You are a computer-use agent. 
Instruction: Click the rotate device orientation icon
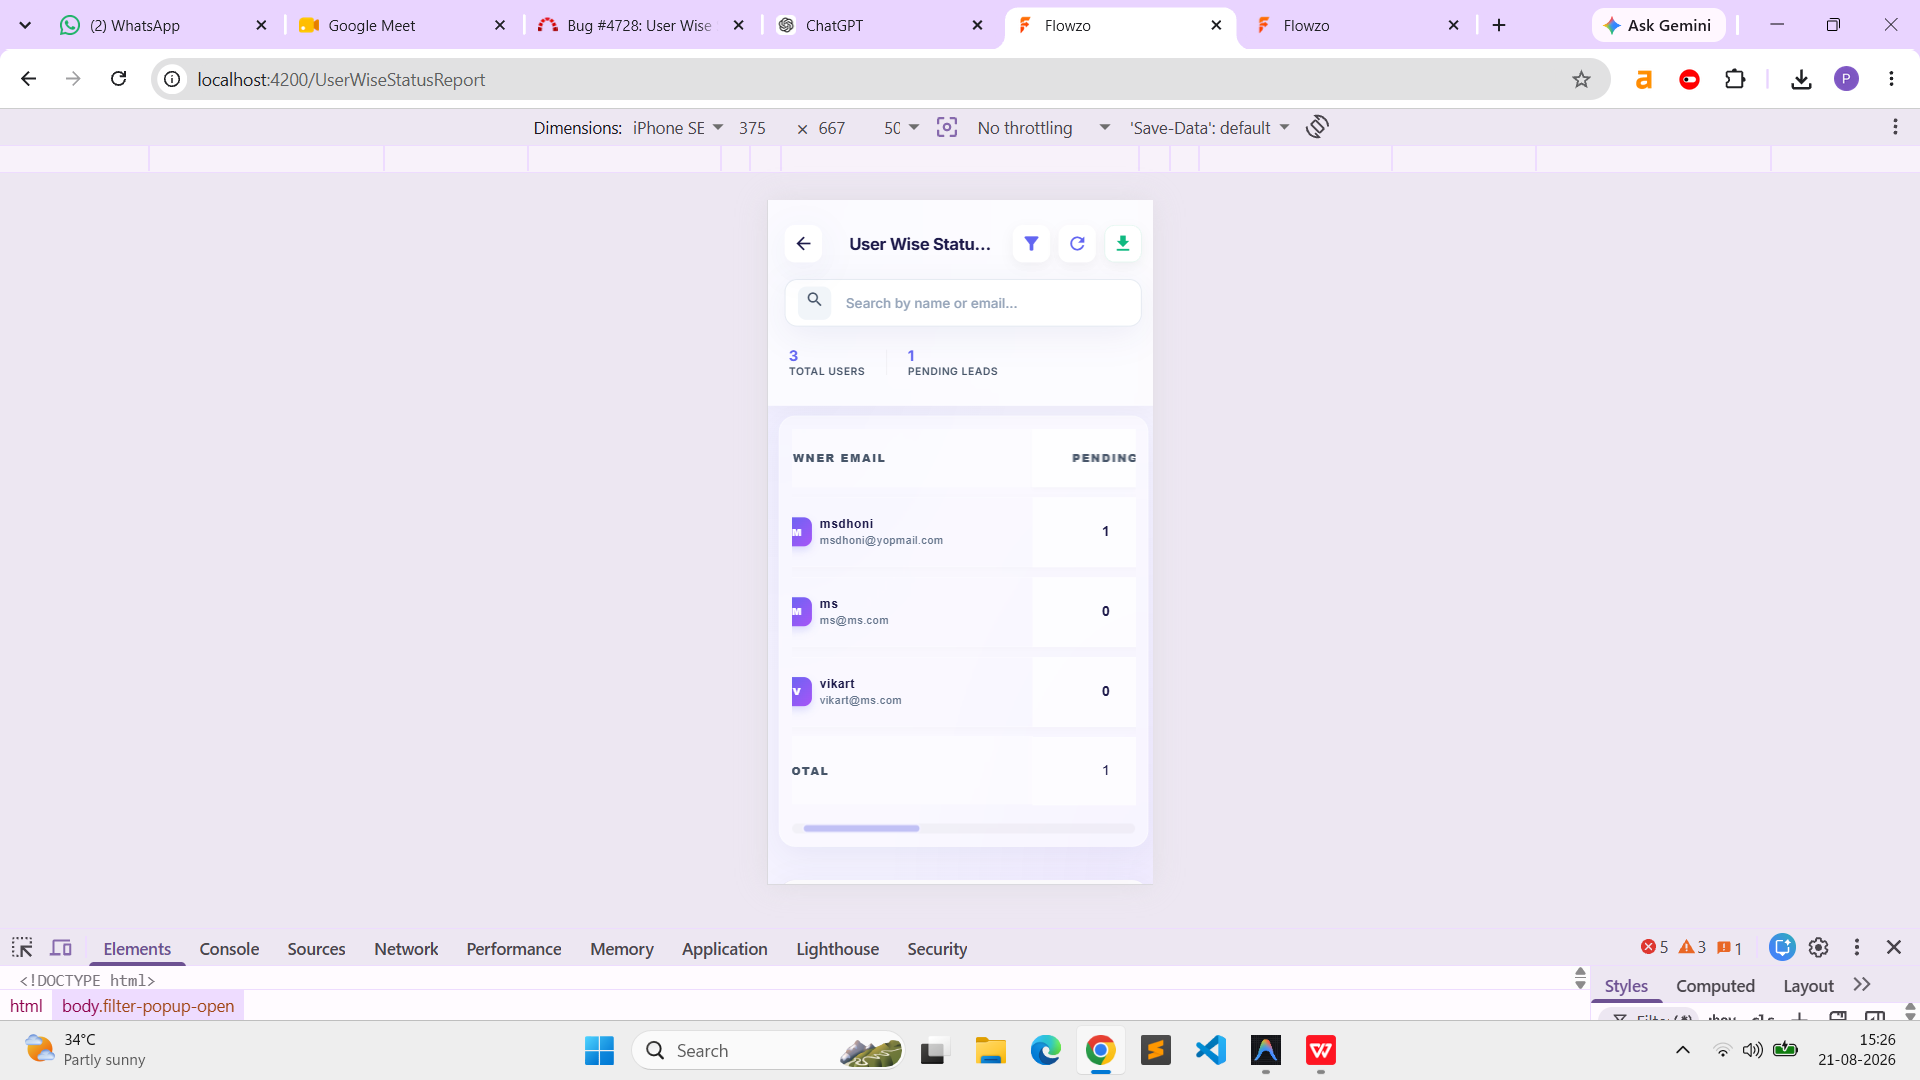[1317, 127]
